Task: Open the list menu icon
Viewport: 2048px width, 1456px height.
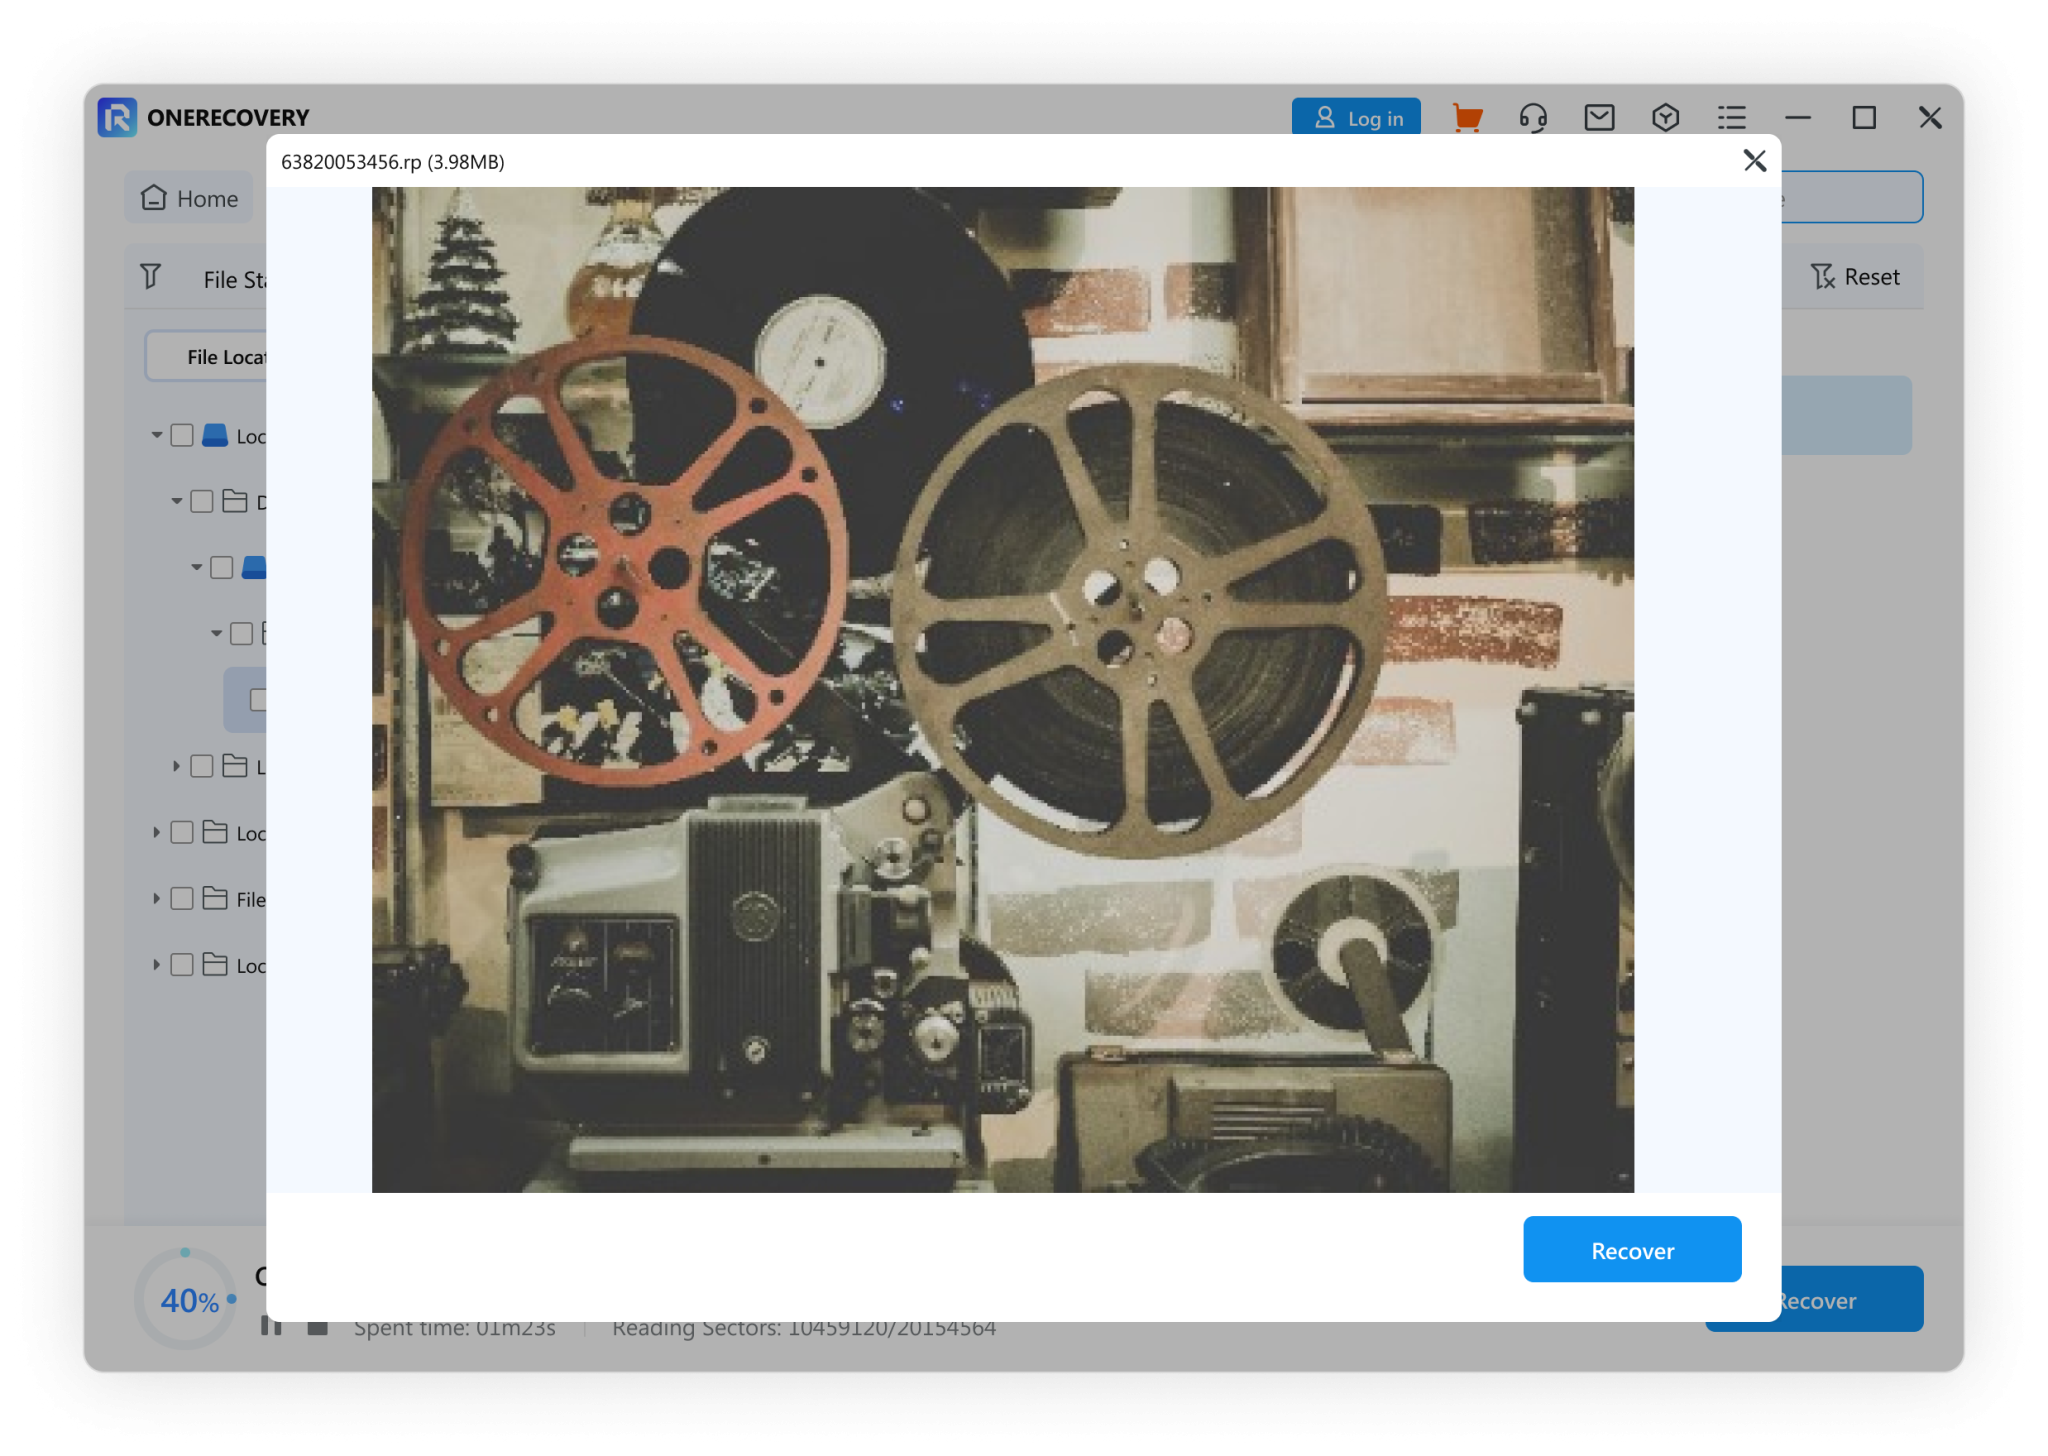Action: pos(1731,118)
